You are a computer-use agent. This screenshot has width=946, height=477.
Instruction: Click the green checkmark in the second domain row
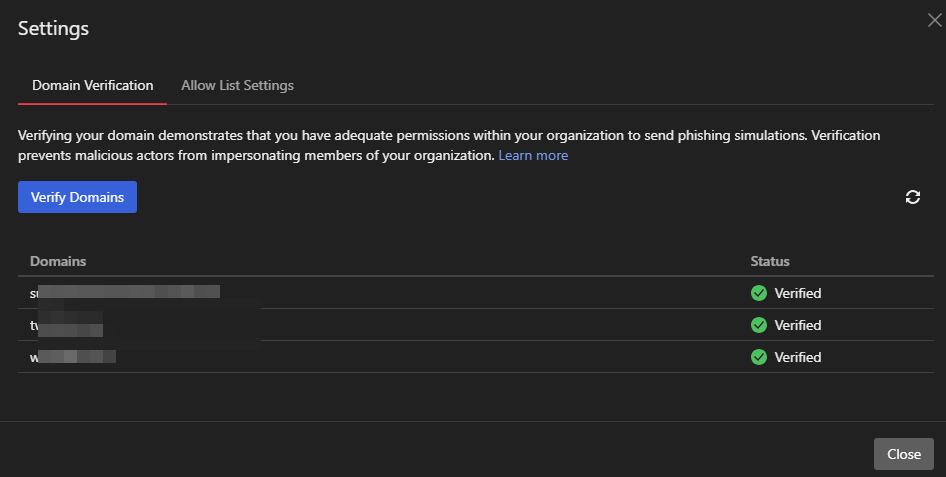click(x=759, y=325)
